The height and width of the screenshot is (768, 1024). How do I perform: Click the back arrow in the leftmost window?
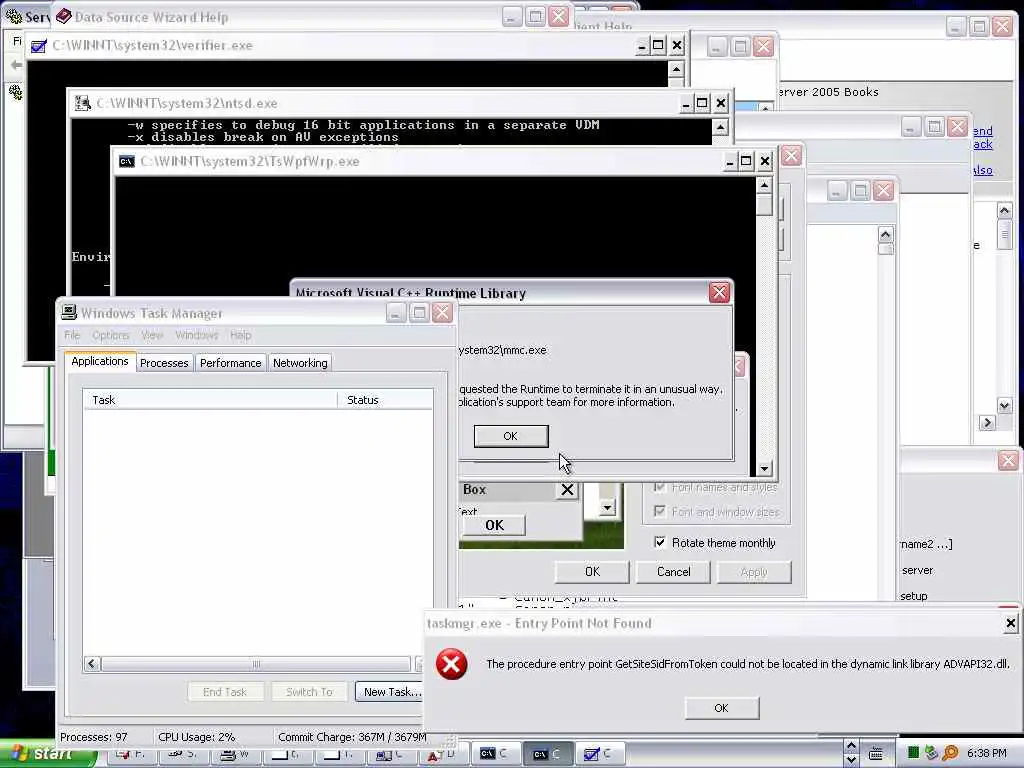pos(16,65)
